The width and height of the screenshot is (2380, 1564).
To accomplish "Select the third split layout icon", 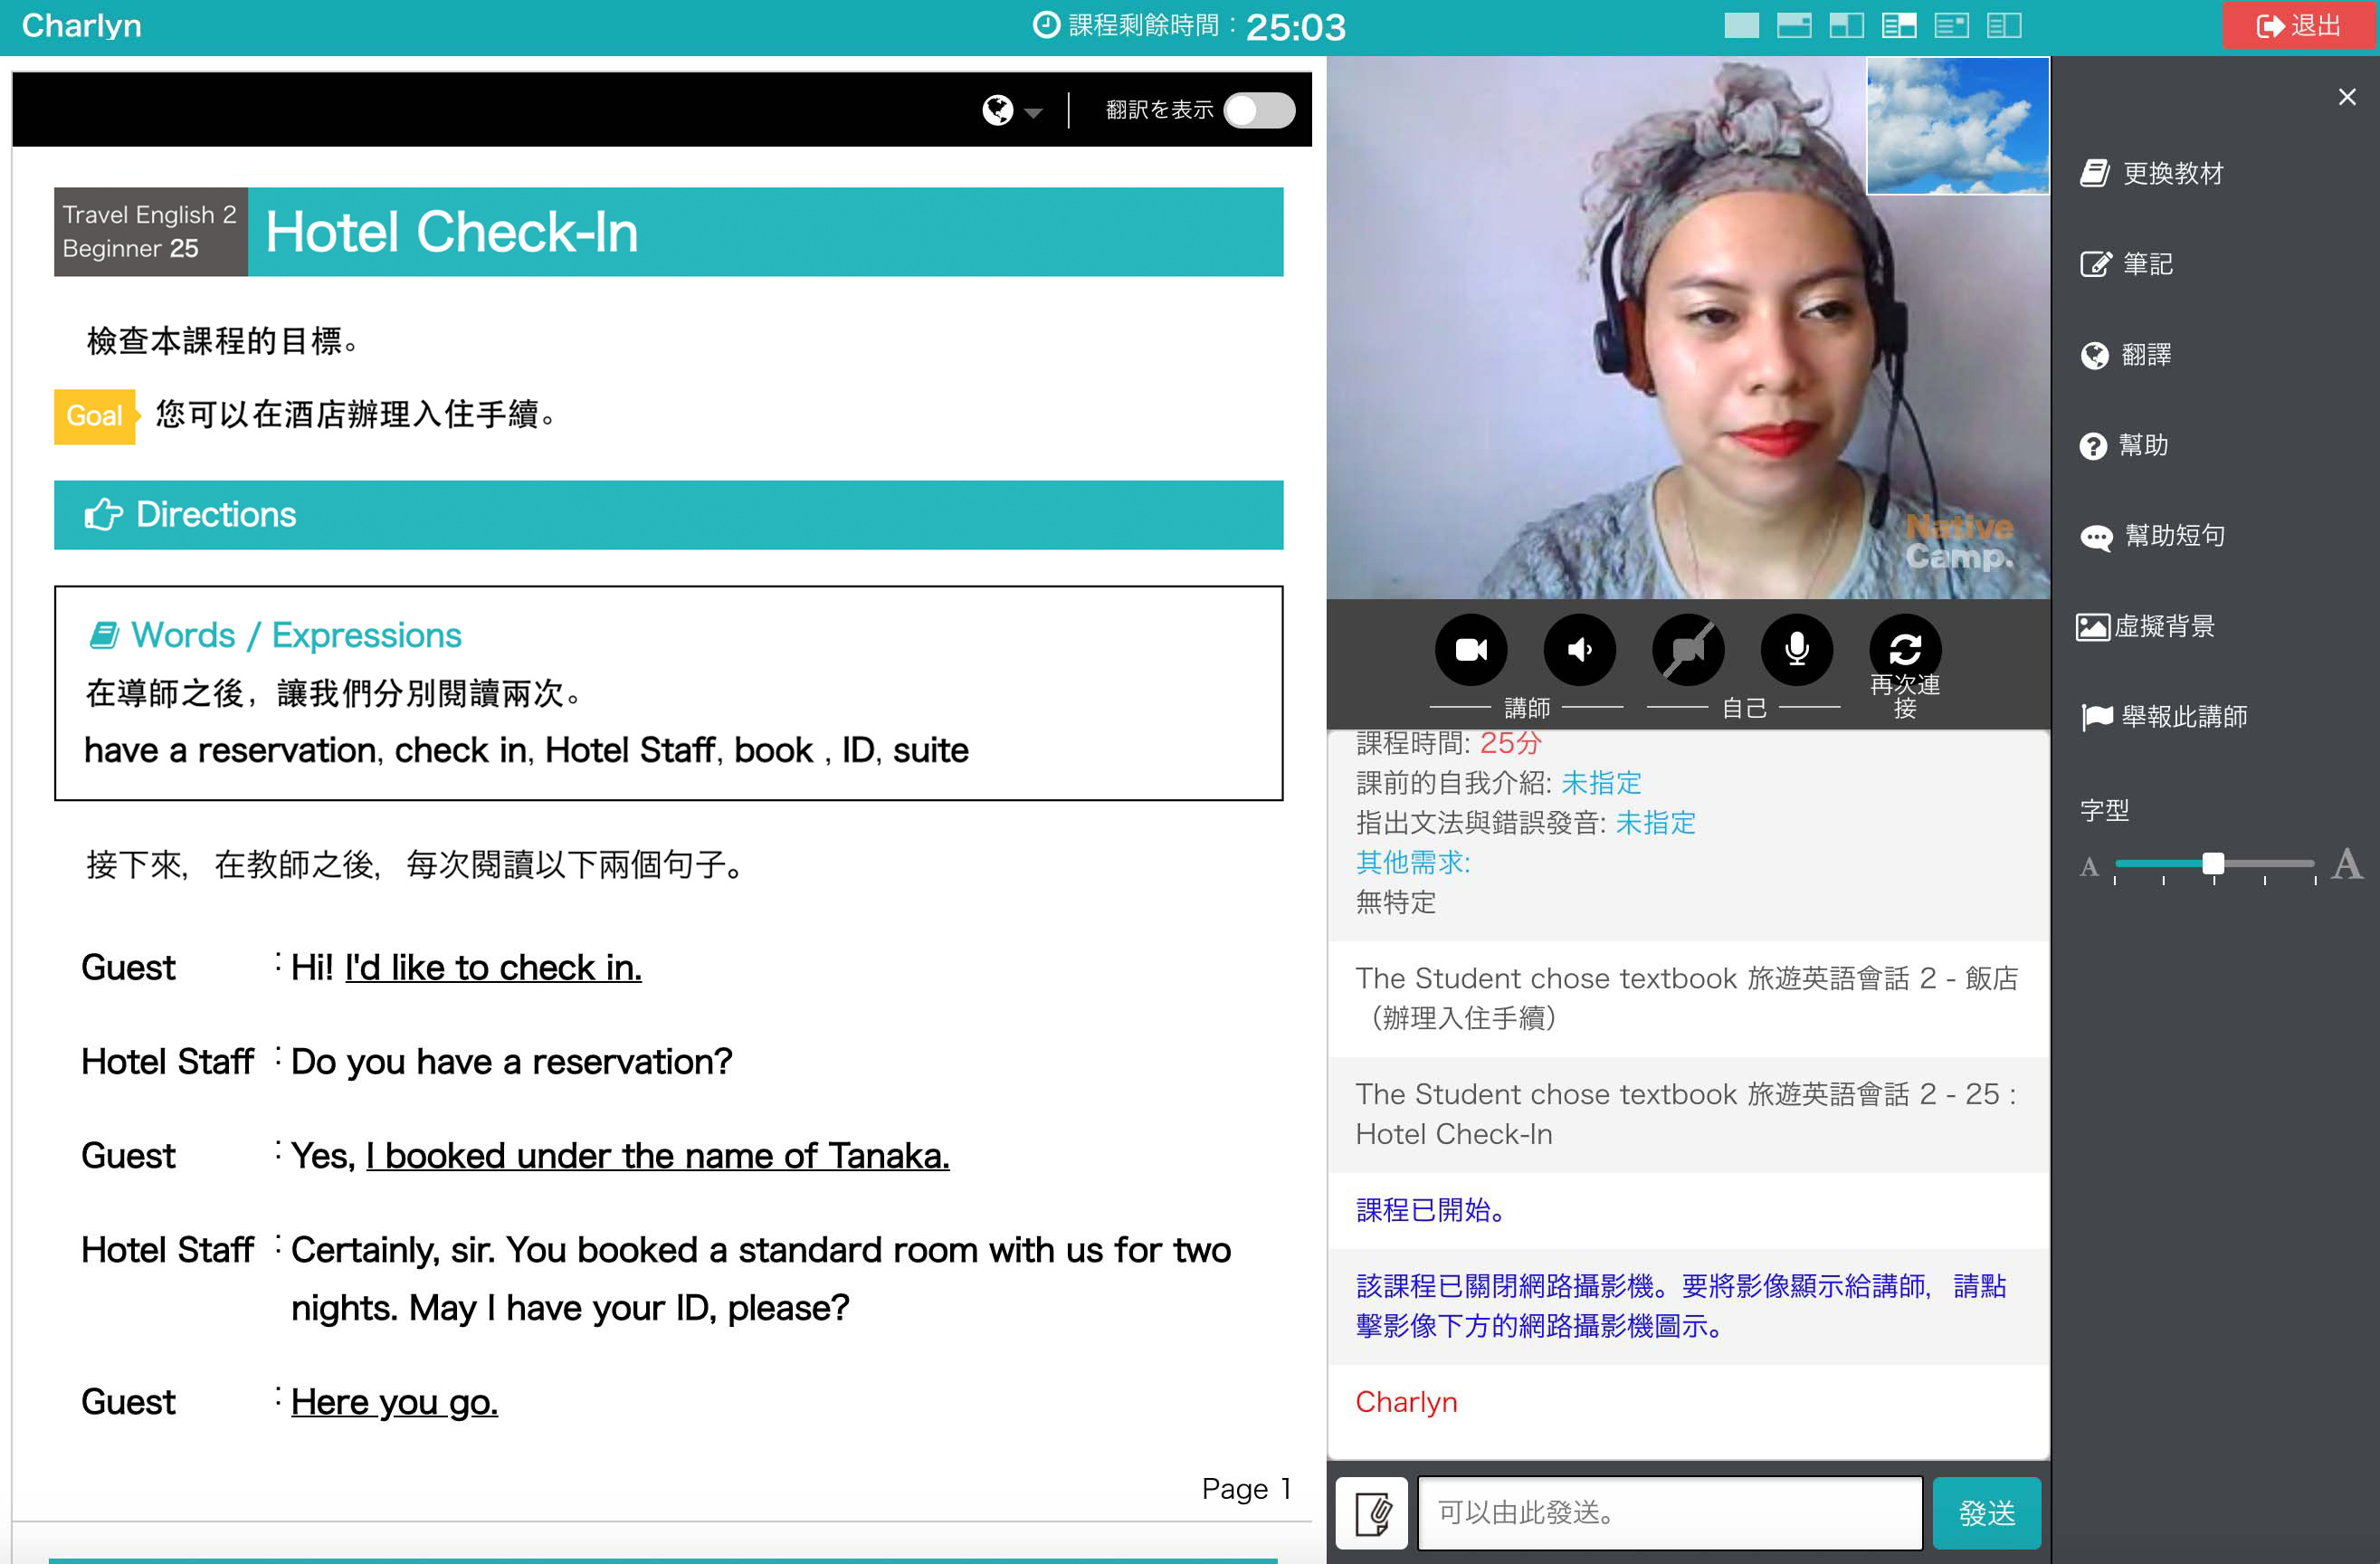I will point(1846,25).
